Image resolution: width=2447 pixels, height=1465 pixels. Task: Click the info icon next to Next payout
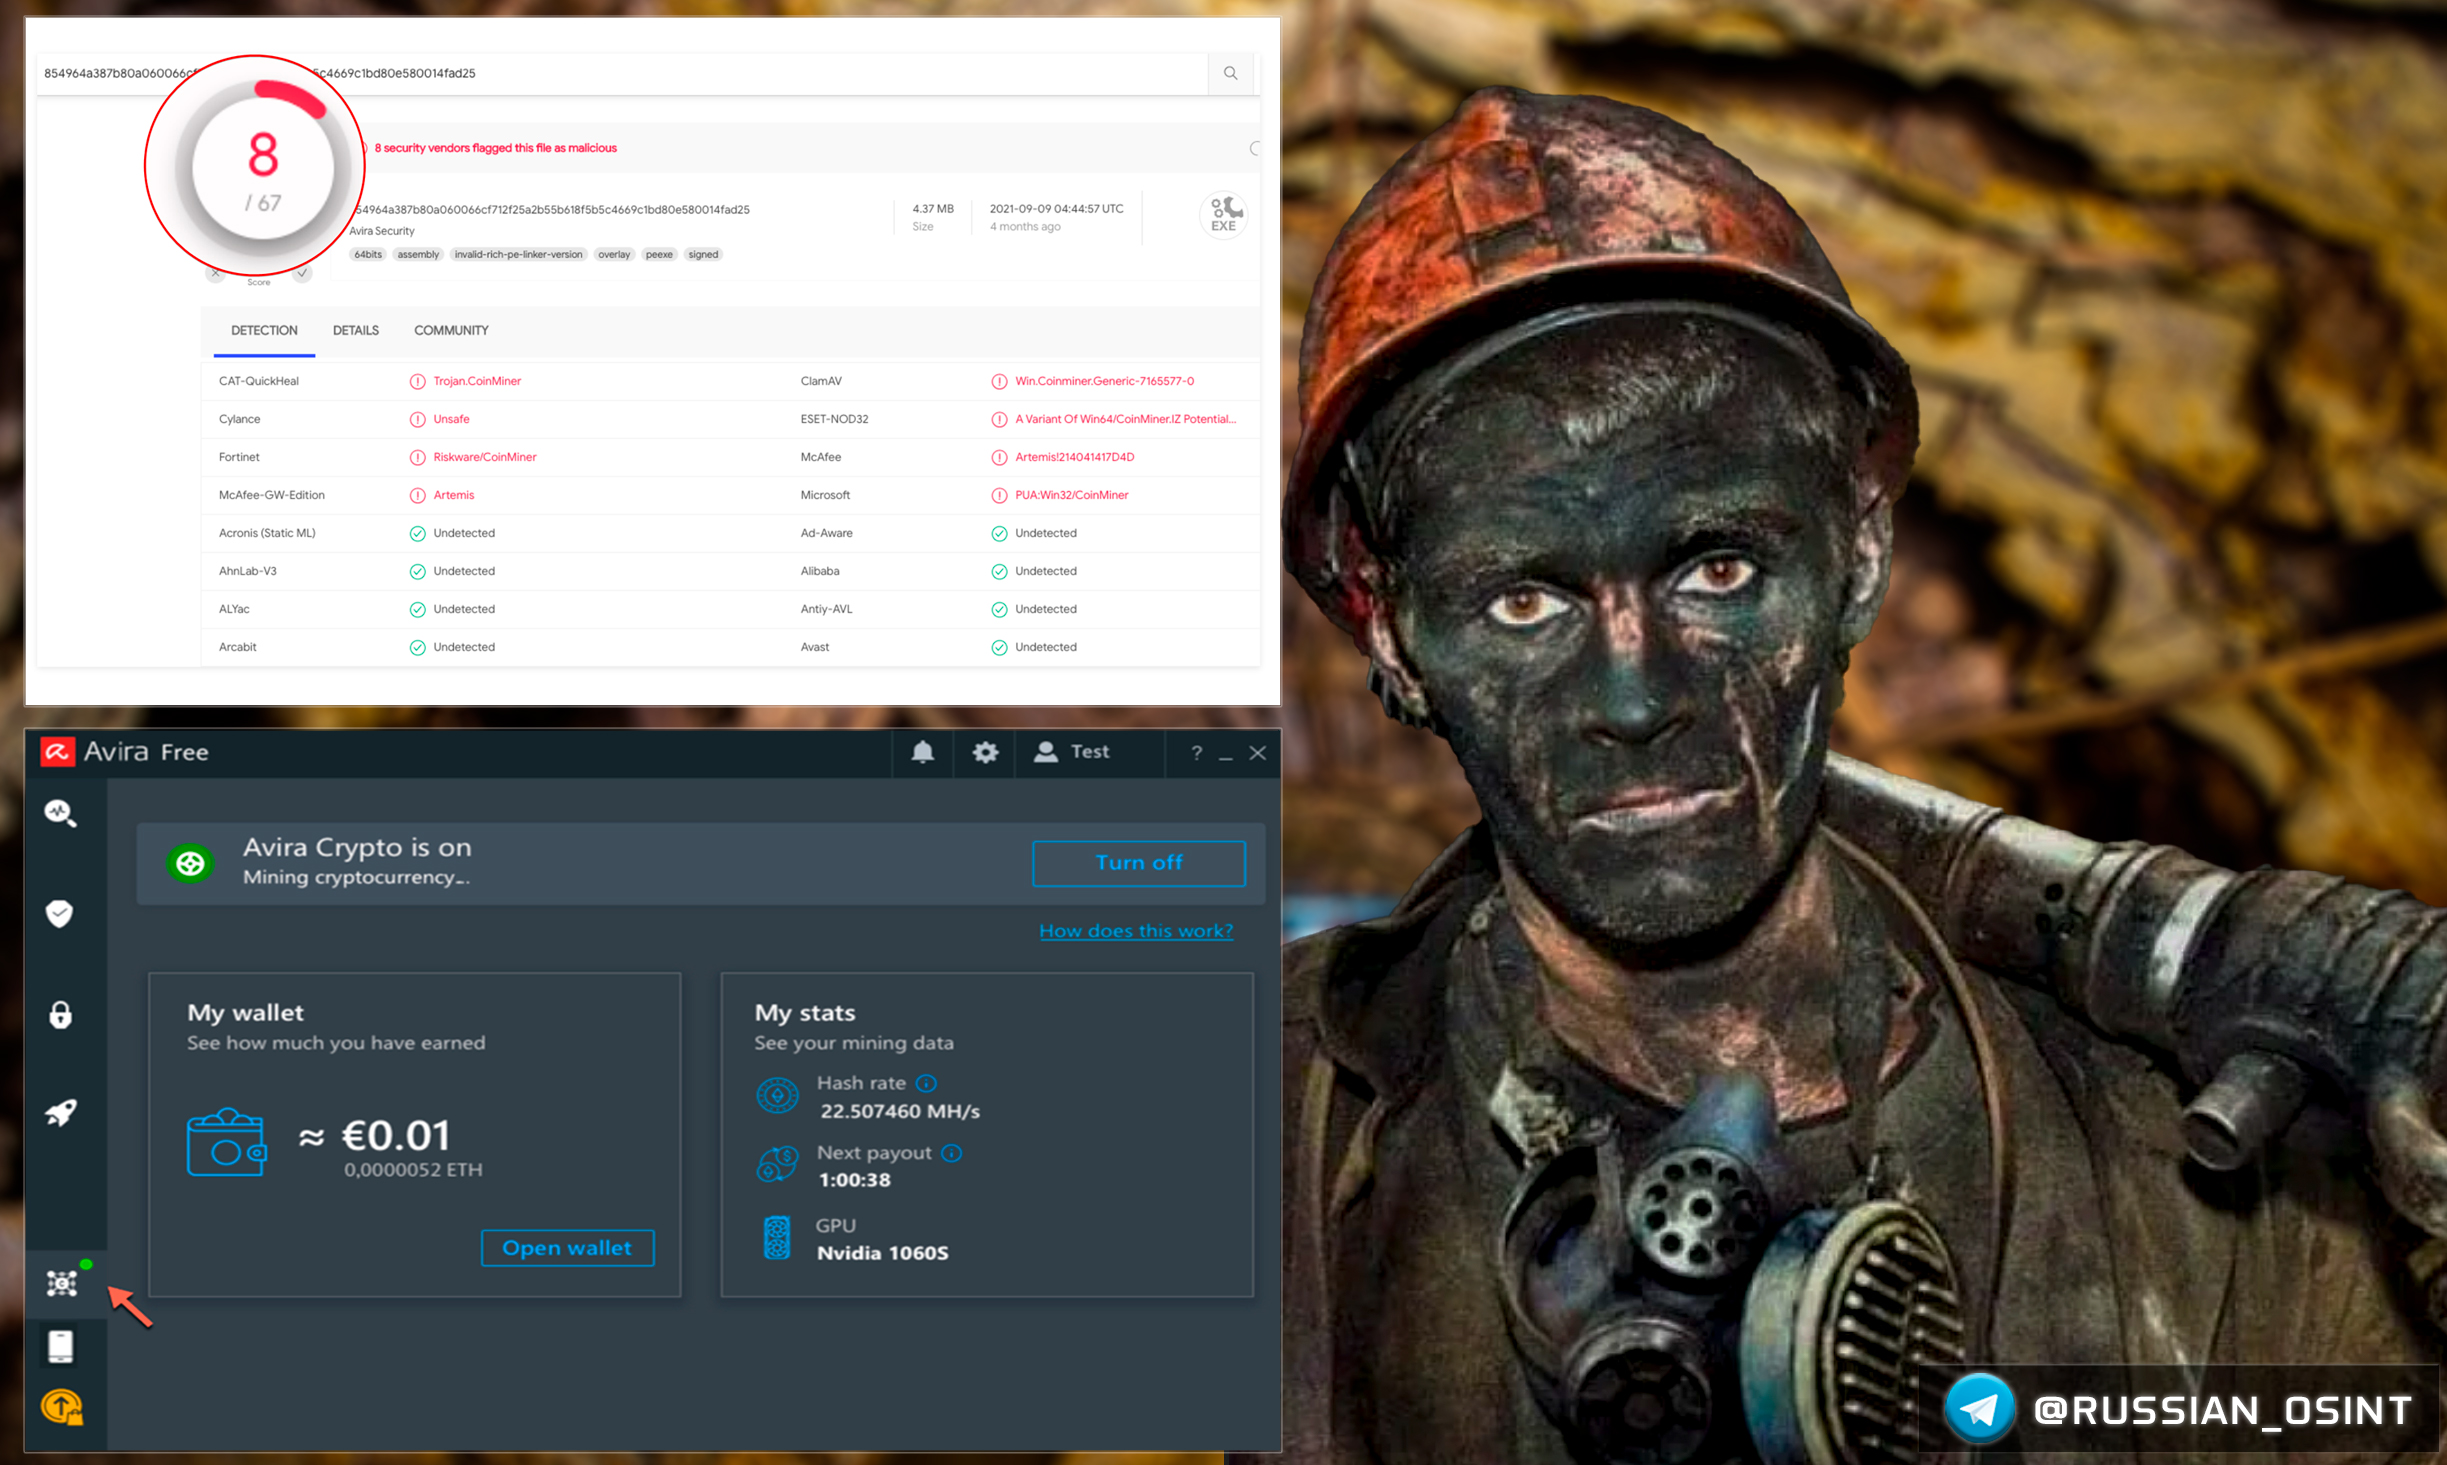tap(952, 1153)
